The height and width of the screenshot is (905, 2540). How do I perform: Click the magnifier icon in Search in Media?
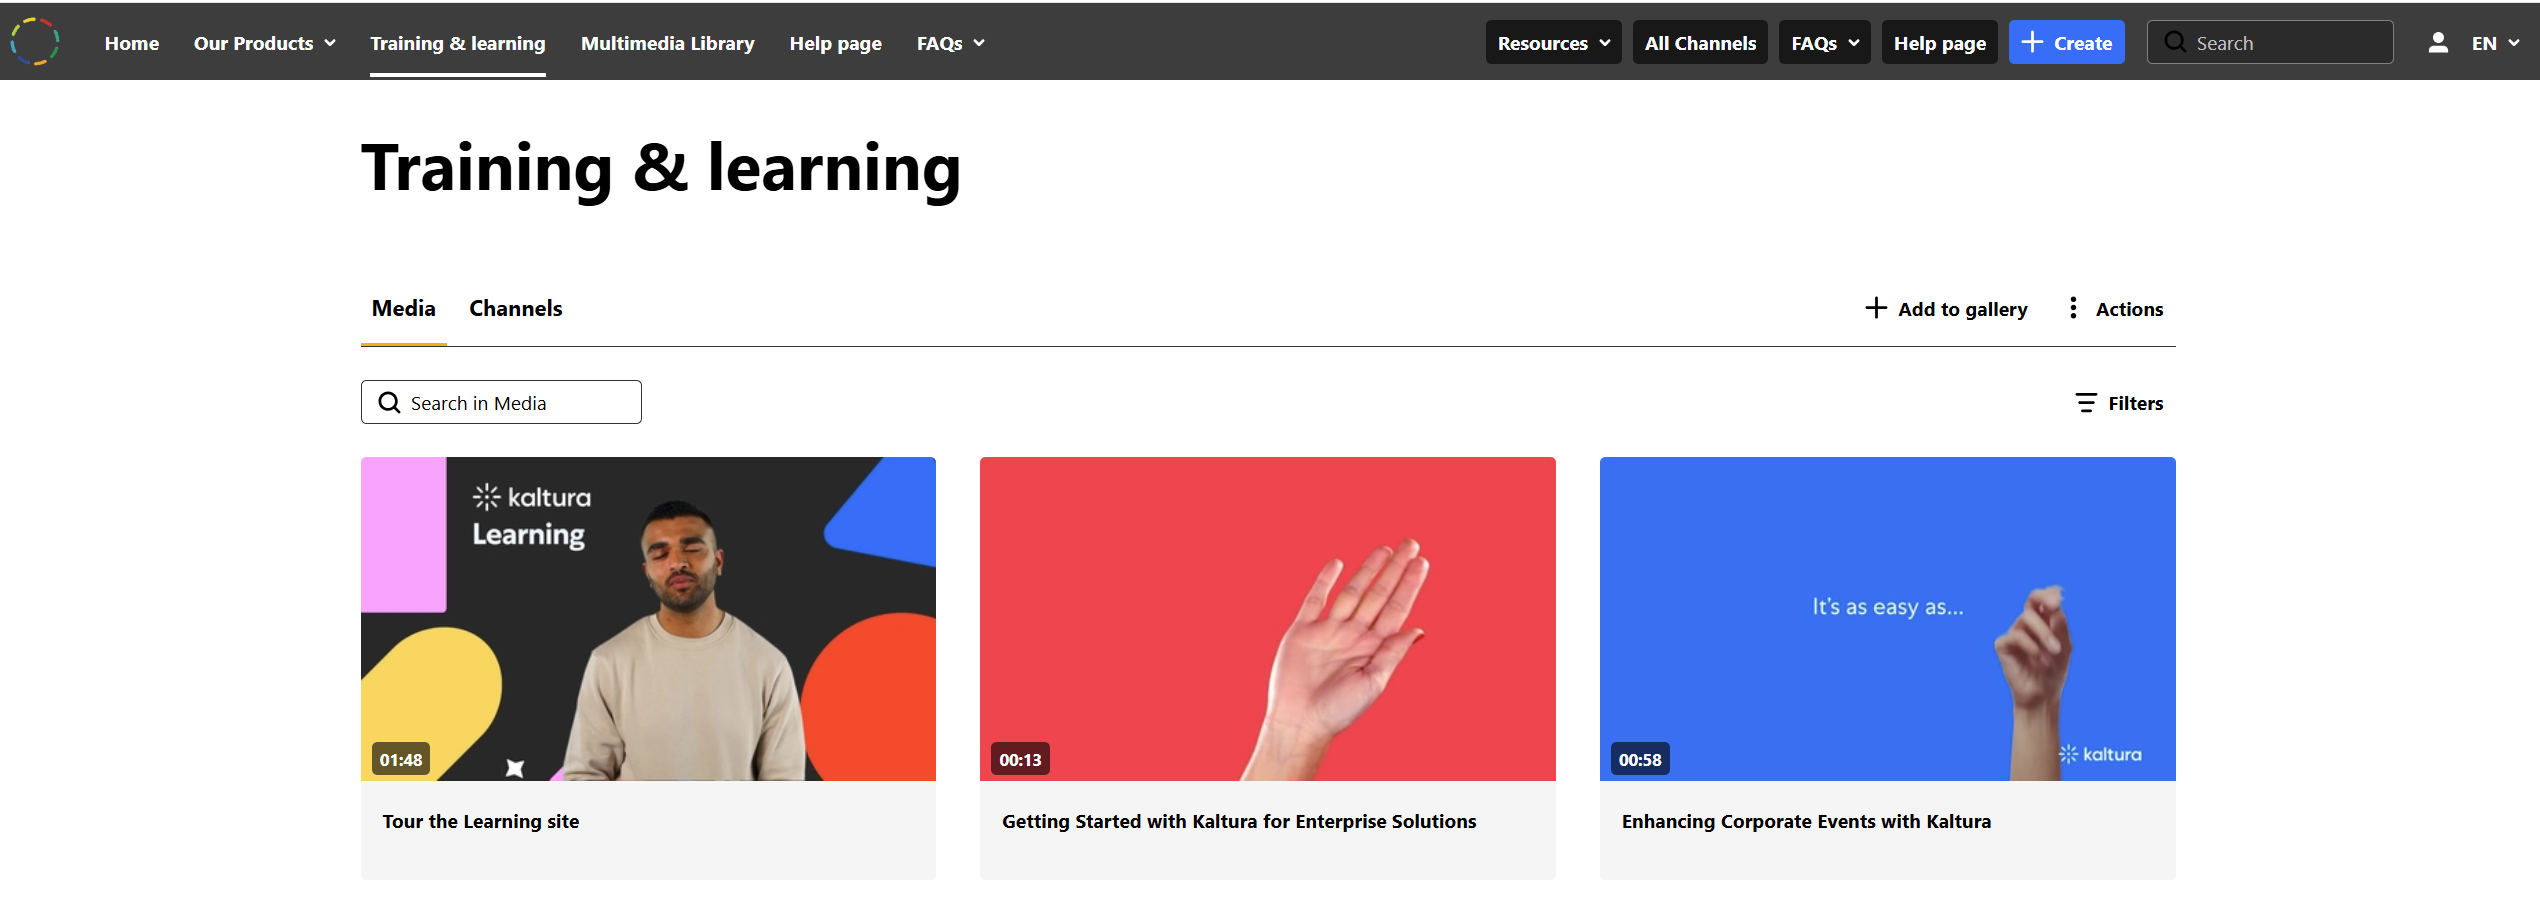coord(389,402)
